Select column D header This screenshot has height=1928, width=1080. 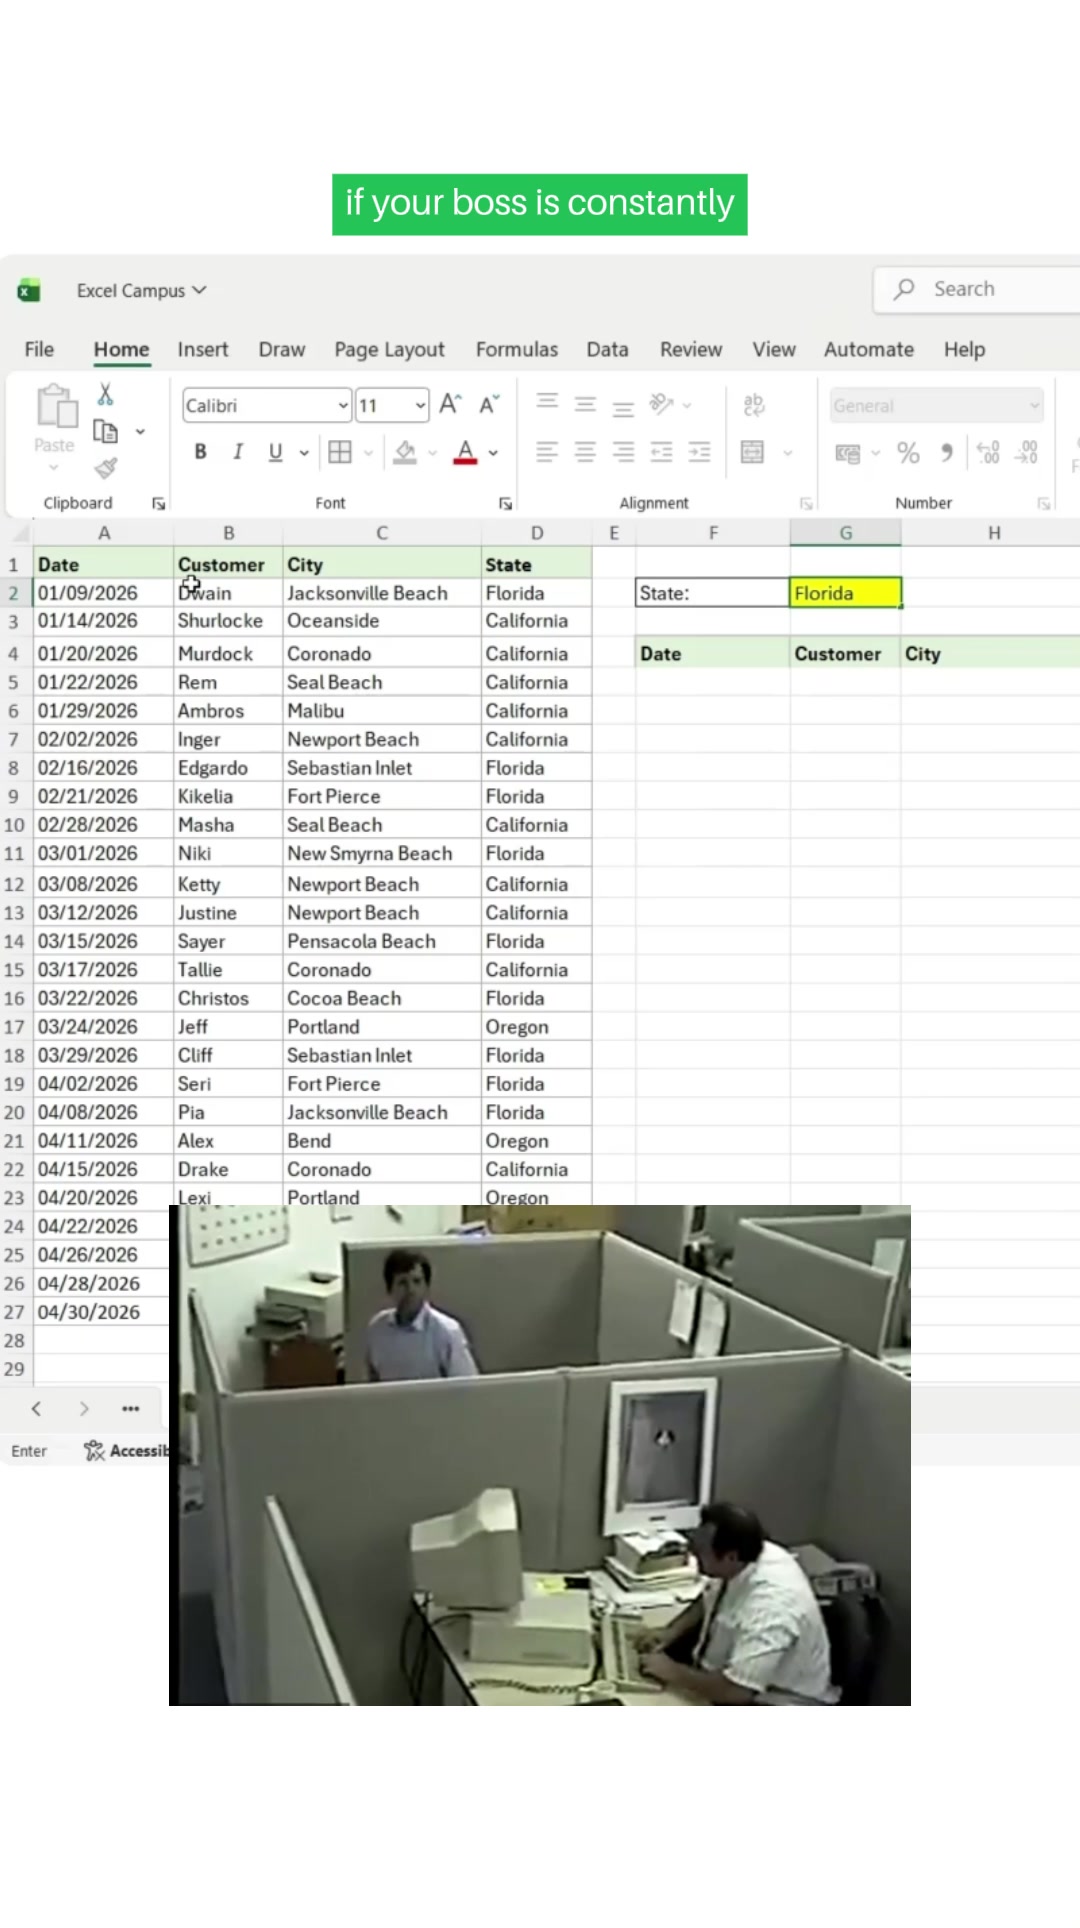tap(537, 533)
